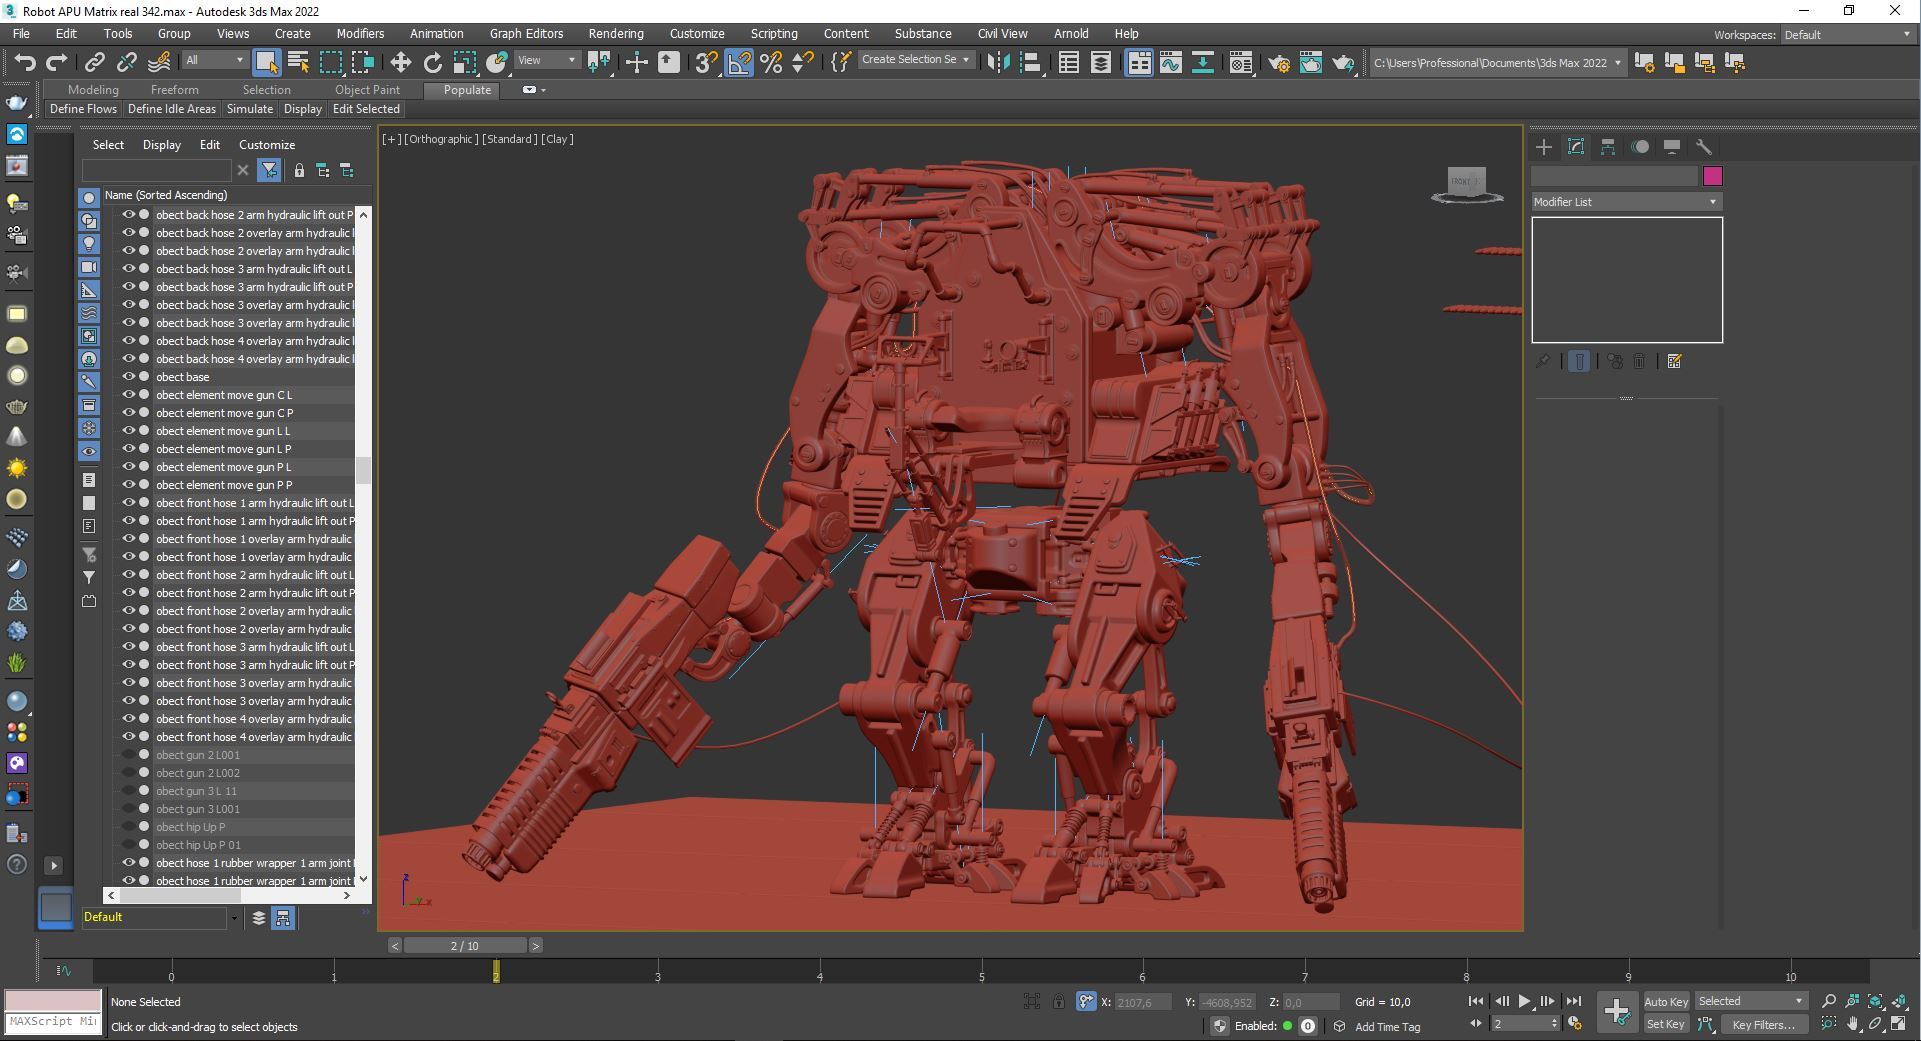Toggle the Angle Snap tool
Image resolution: width=1921 pixels, height=1041 pixels.
(739, 63)
